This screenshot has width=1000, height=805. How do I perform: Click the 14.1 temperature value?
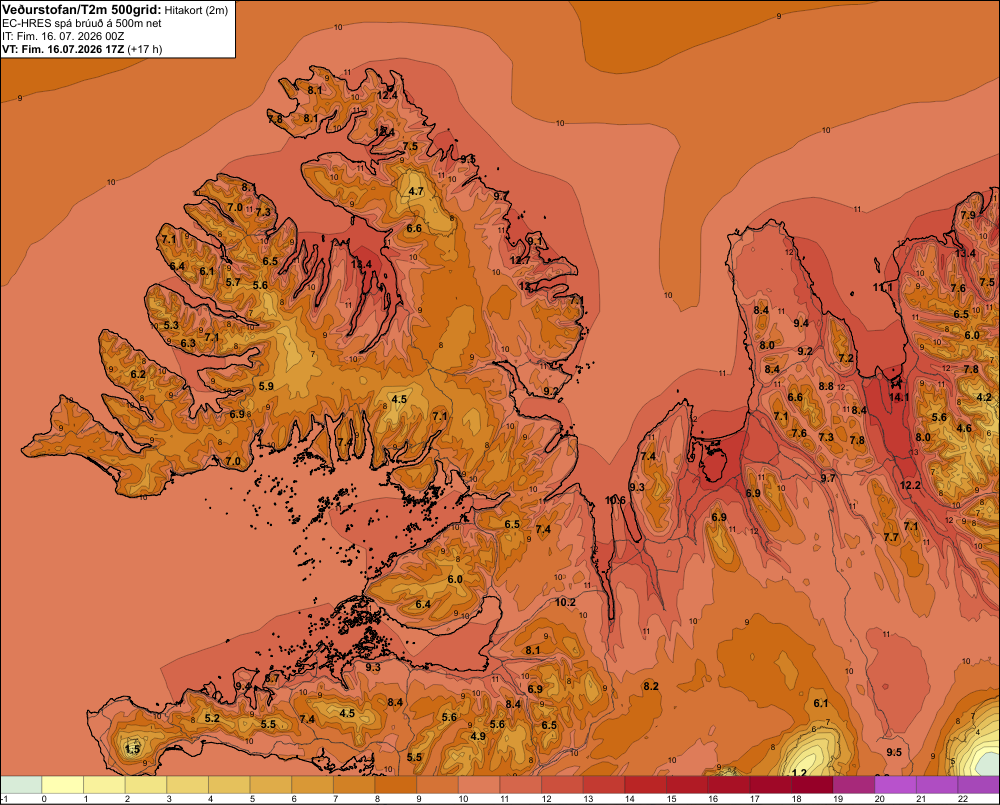(899, 397)
